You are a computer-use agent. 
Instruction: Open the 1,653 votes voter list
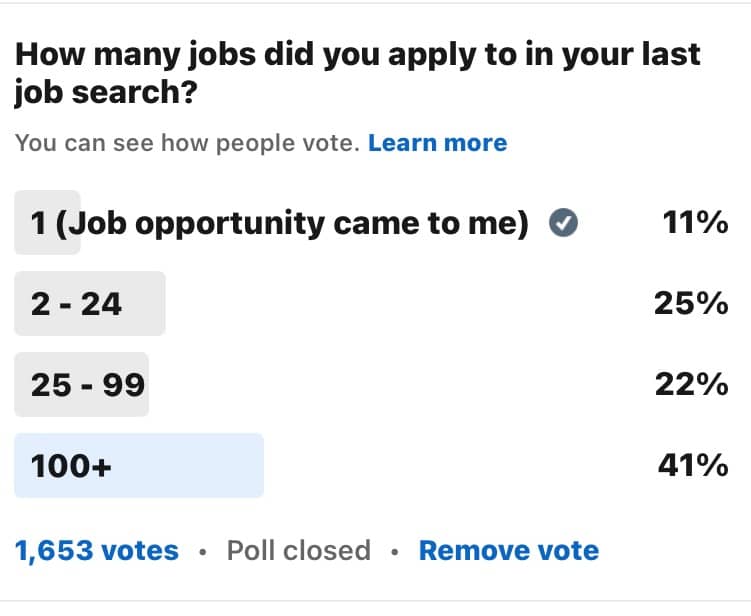coord(97,550)
